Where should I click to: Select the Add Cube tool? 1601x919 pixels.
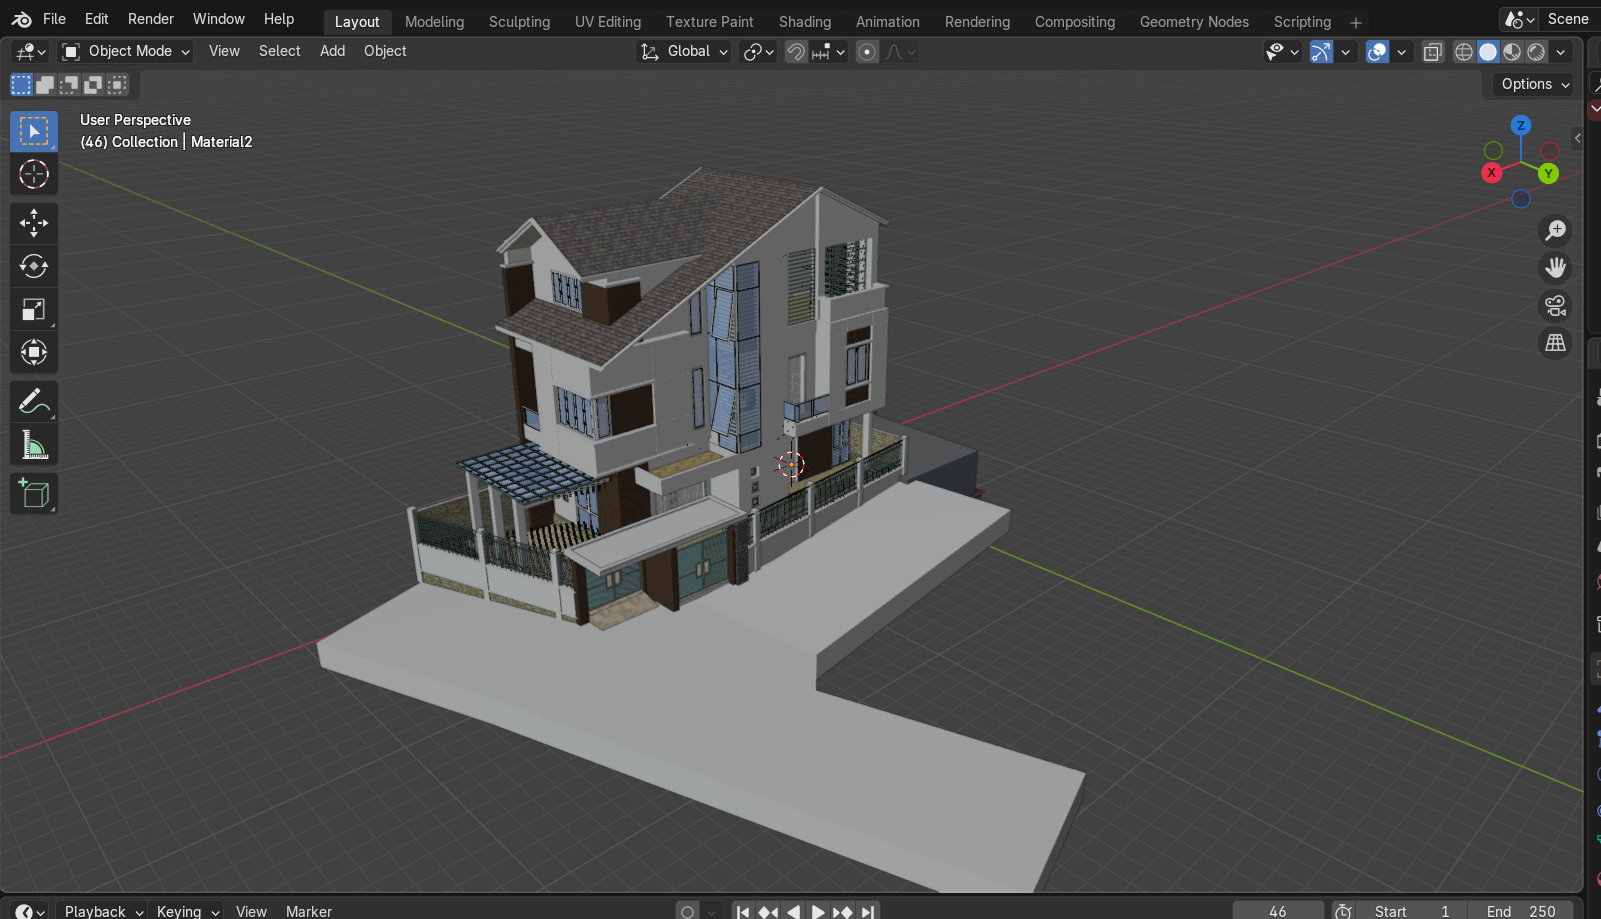pyautogui.click(x=34, y=494)
